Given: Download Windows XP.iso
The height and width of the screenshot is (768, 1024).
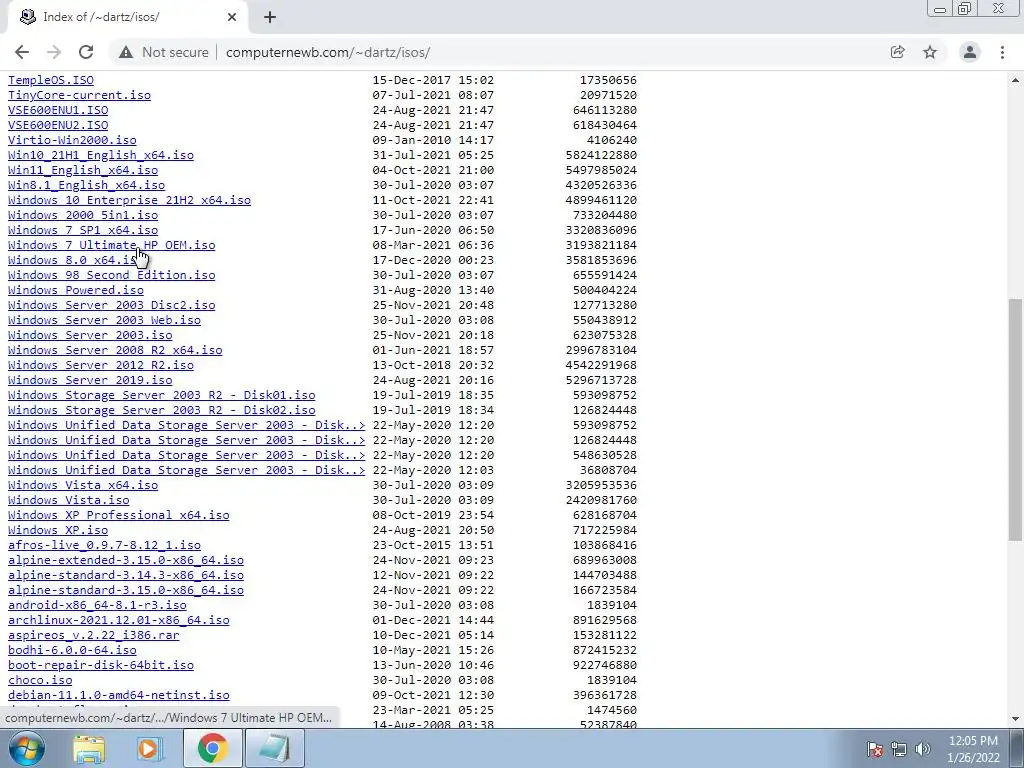Looking at the screenshot, I should (58, 531).
